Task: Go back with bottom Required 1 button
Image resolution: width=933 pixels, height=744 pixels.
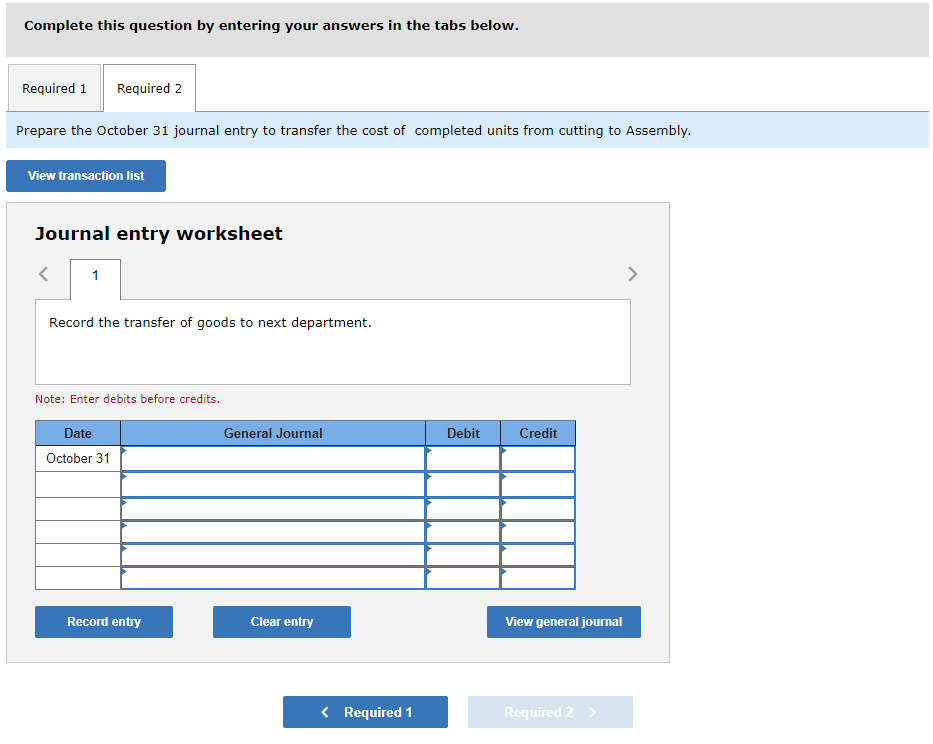Action: point(365,712)
